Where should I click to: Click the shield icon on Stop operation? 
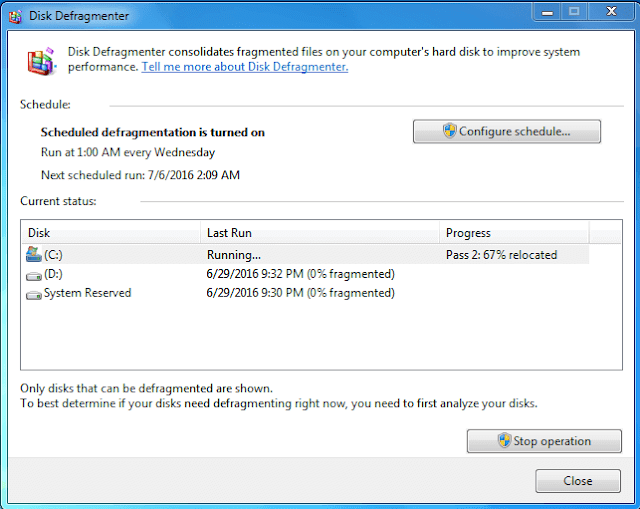504,441
